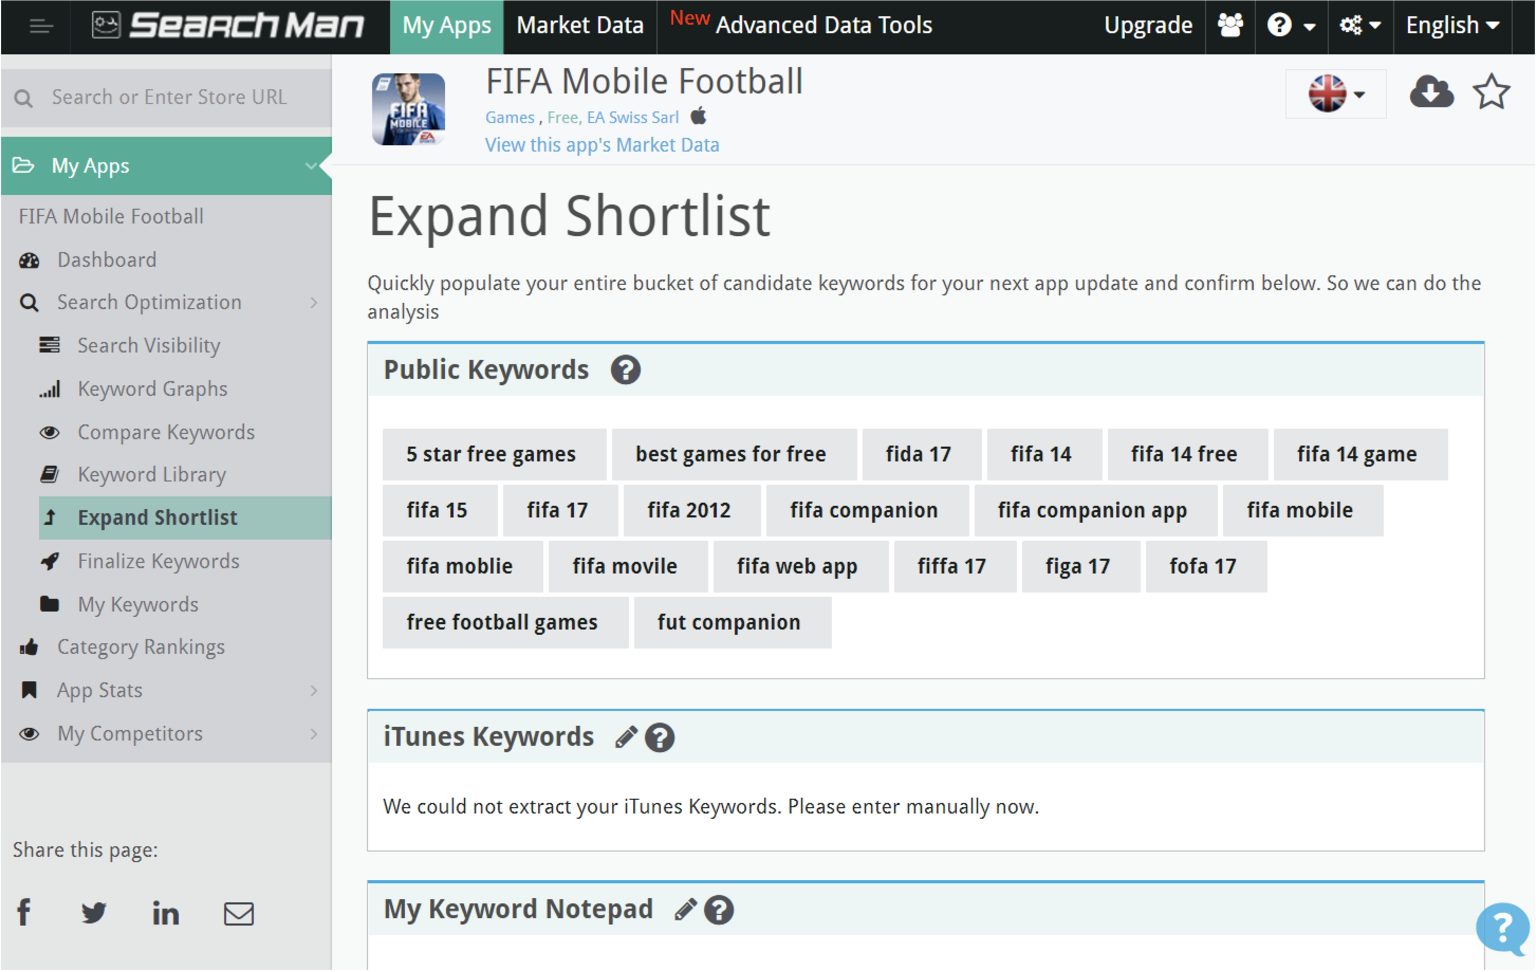Click the Games category link
The image size is (1536, 972).
[510, 118]
